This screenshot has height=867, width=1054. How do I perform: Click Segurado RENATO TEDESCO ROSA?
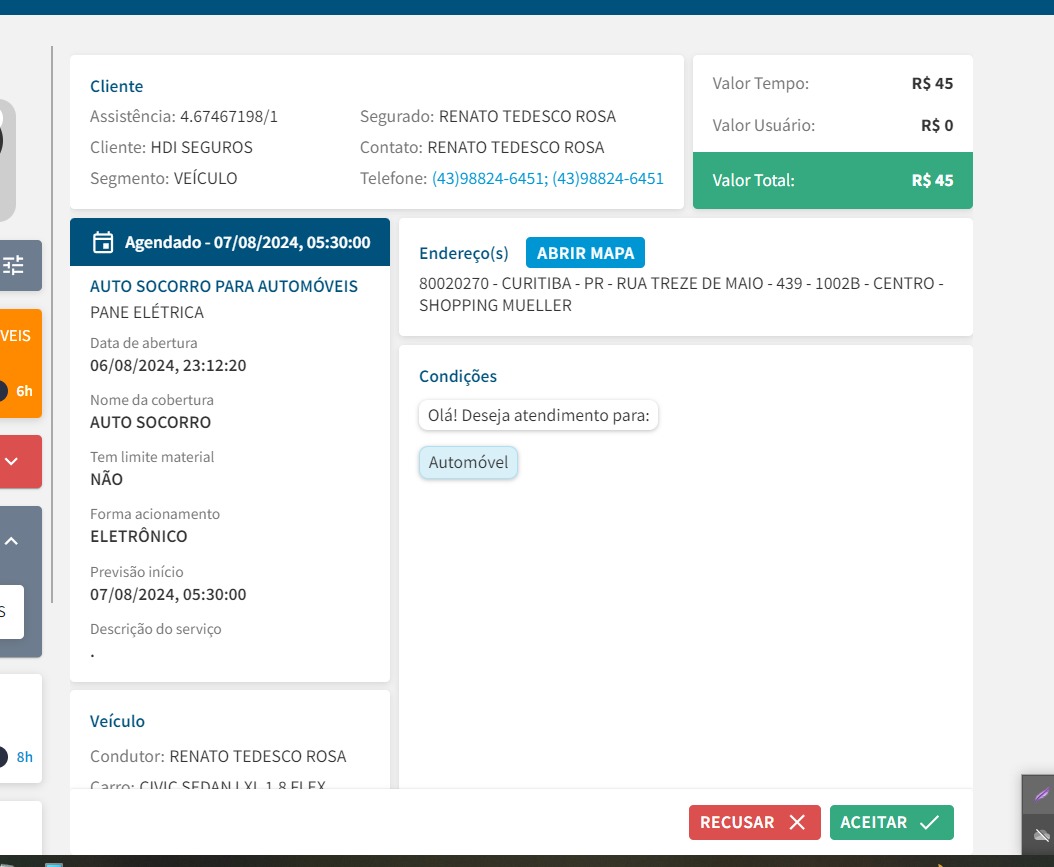pos(527,116)
